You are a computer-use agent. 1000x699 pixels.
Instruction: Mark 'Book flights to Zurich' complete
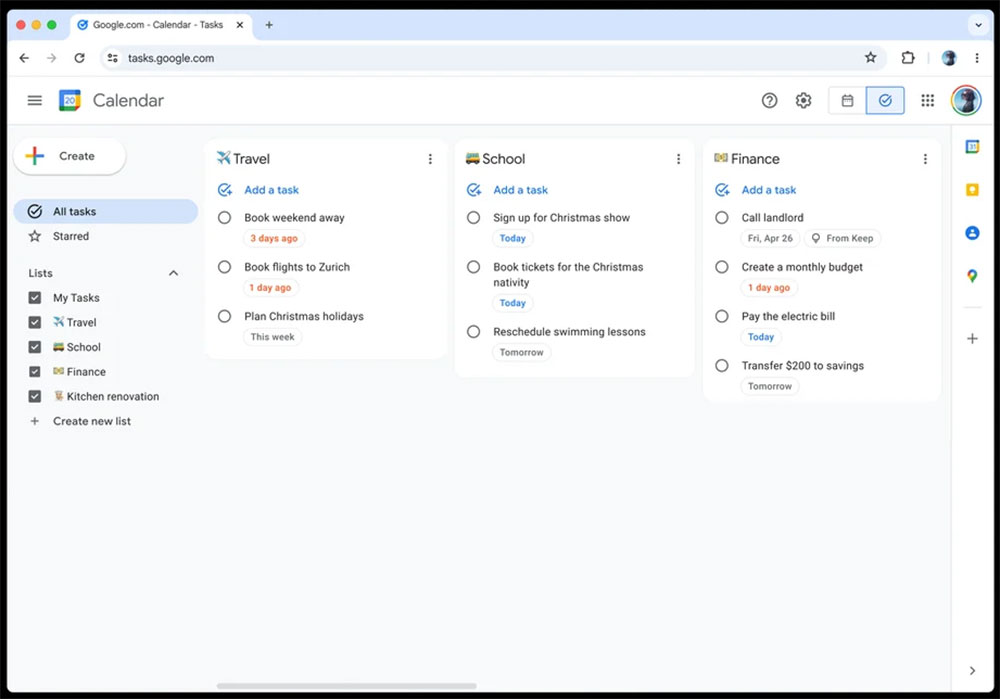coord(224,267)
